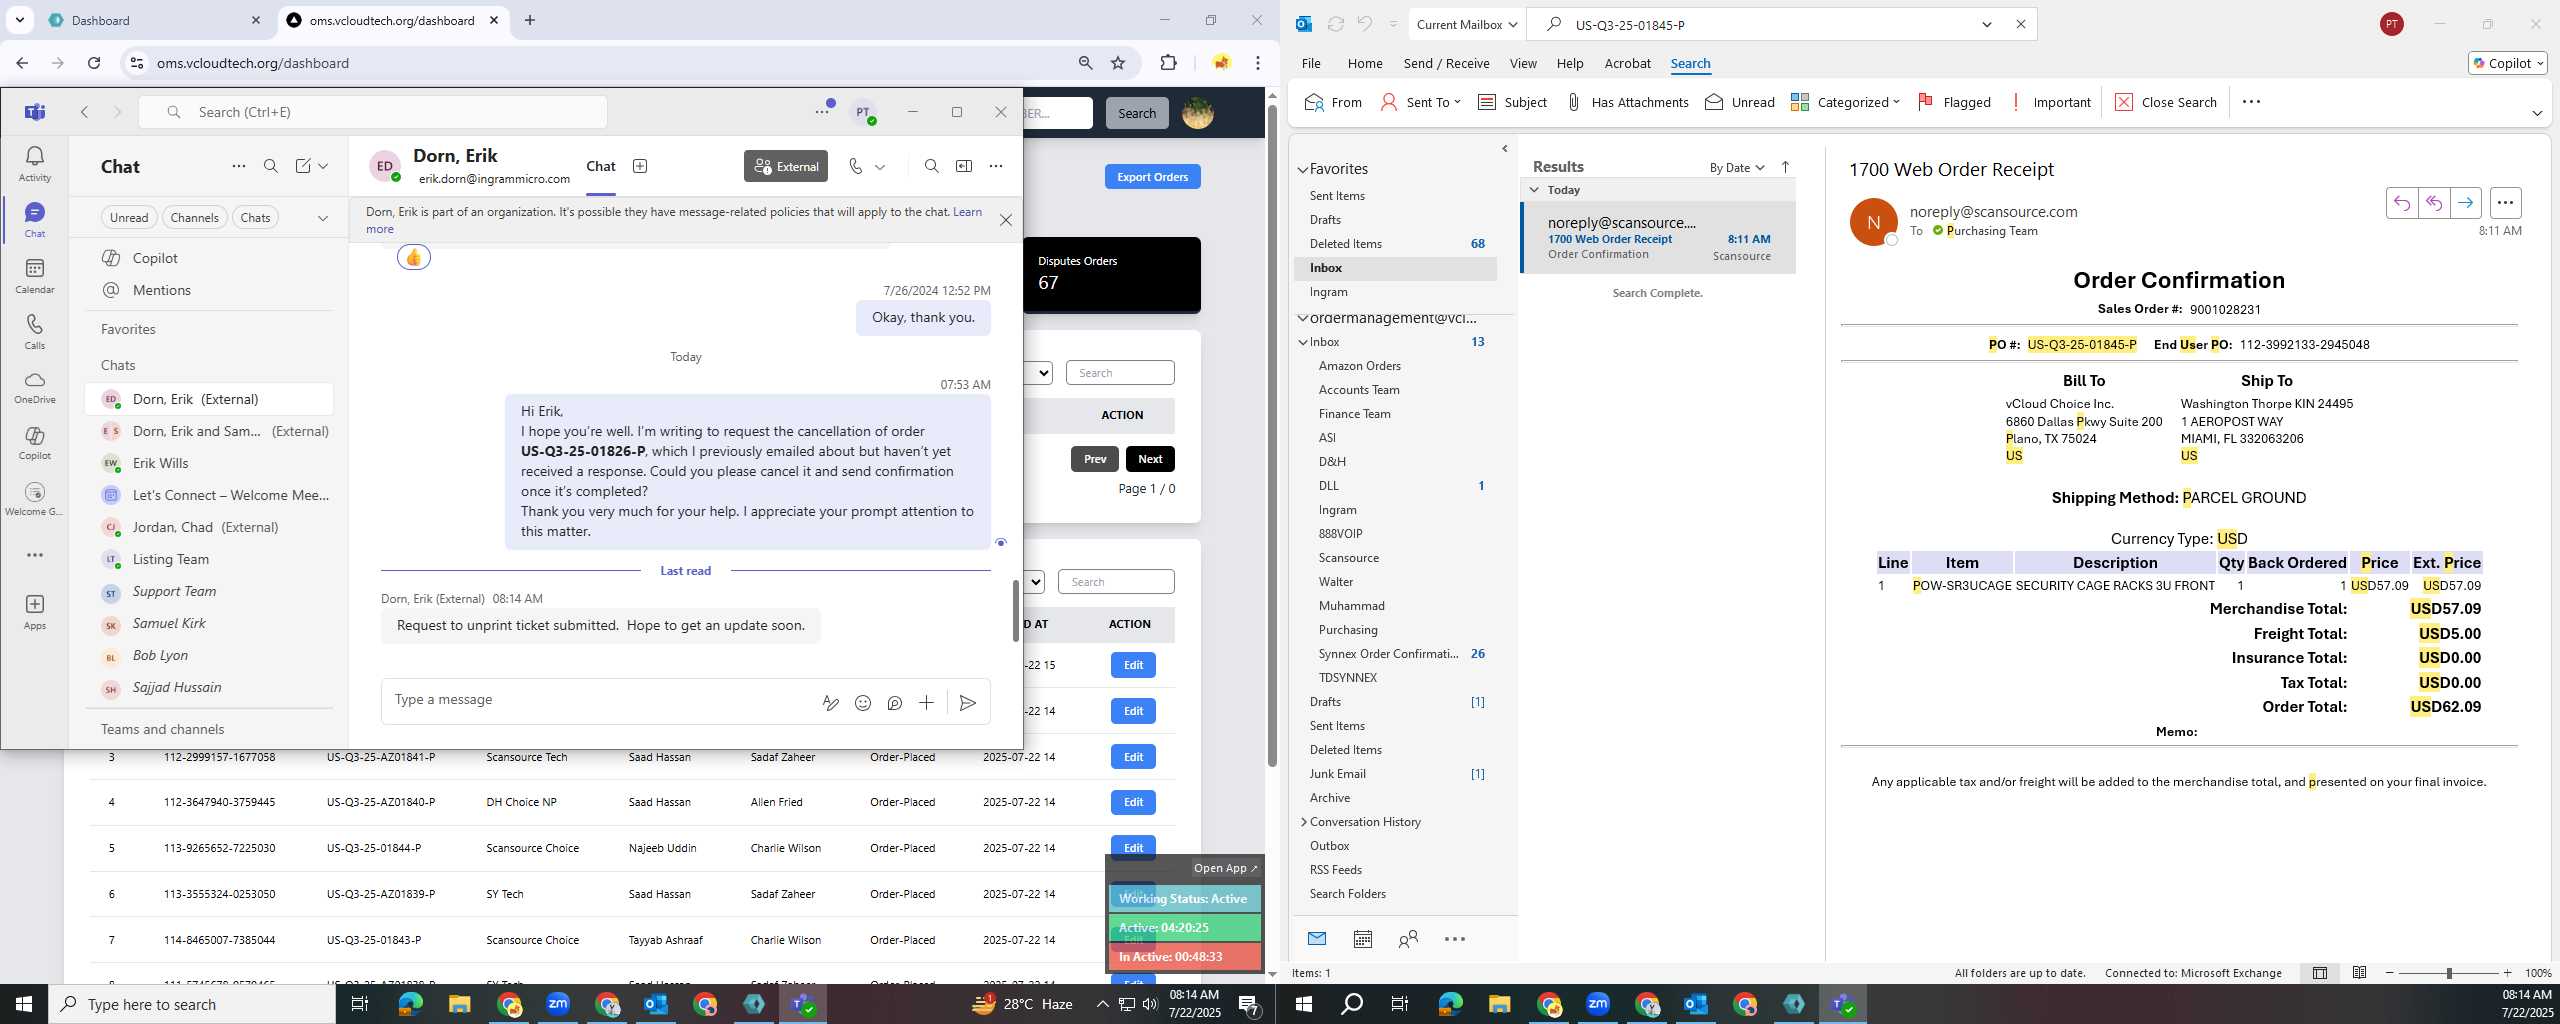Toggle Has Attachments search filter

pos(1627,102)
